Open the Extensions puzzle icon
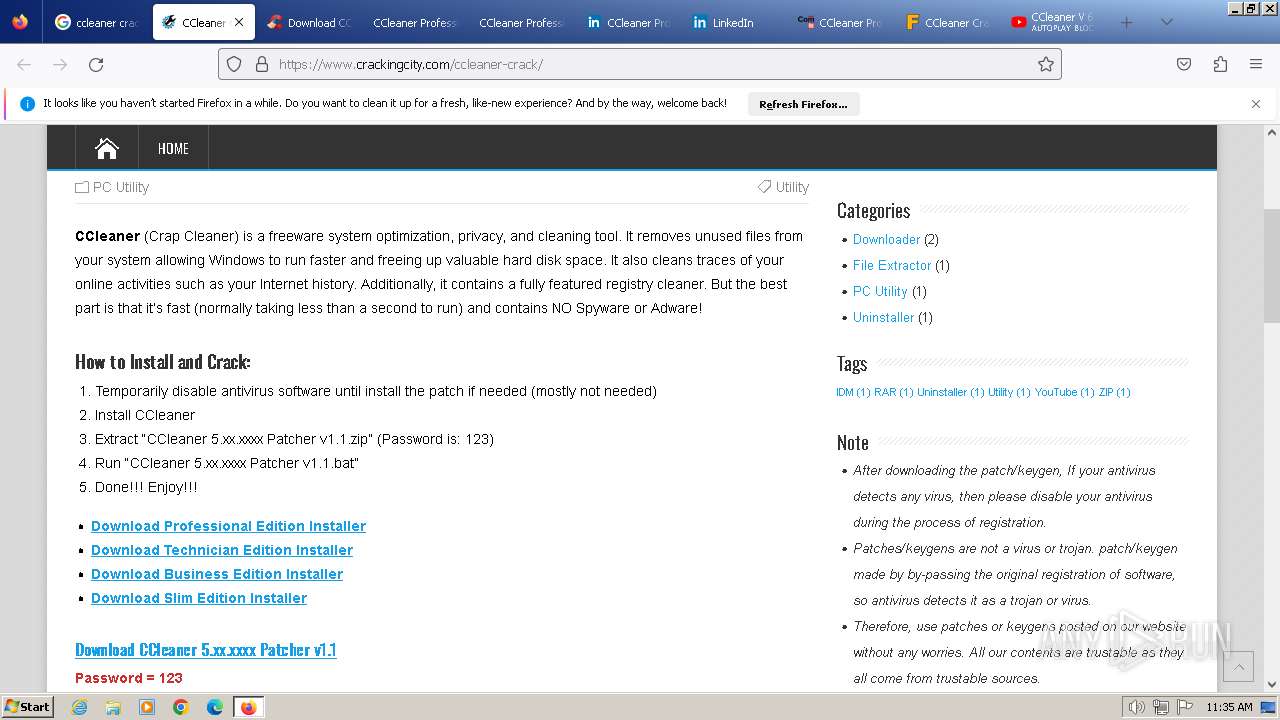The image size is (1280, 720). click(x=1220, y=64)
